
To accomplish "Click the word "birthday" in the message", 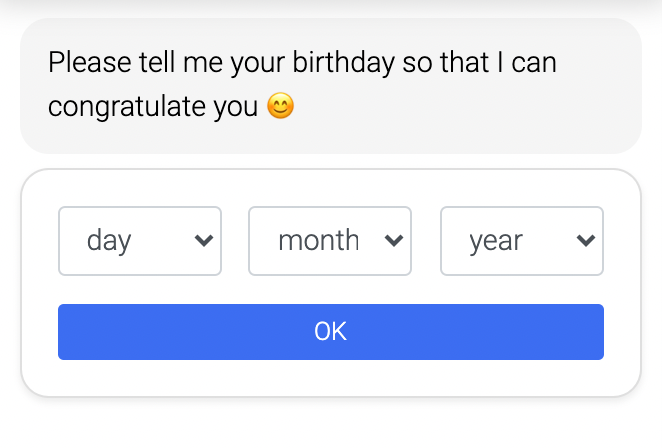I will (343, 63).
